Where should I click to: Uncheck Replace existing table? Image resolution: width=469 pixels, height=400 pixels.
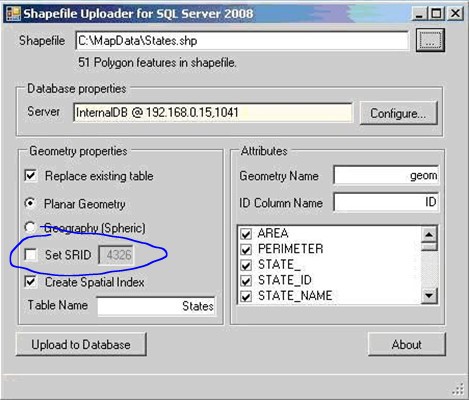pyautogui.click(x=31, y=176)
